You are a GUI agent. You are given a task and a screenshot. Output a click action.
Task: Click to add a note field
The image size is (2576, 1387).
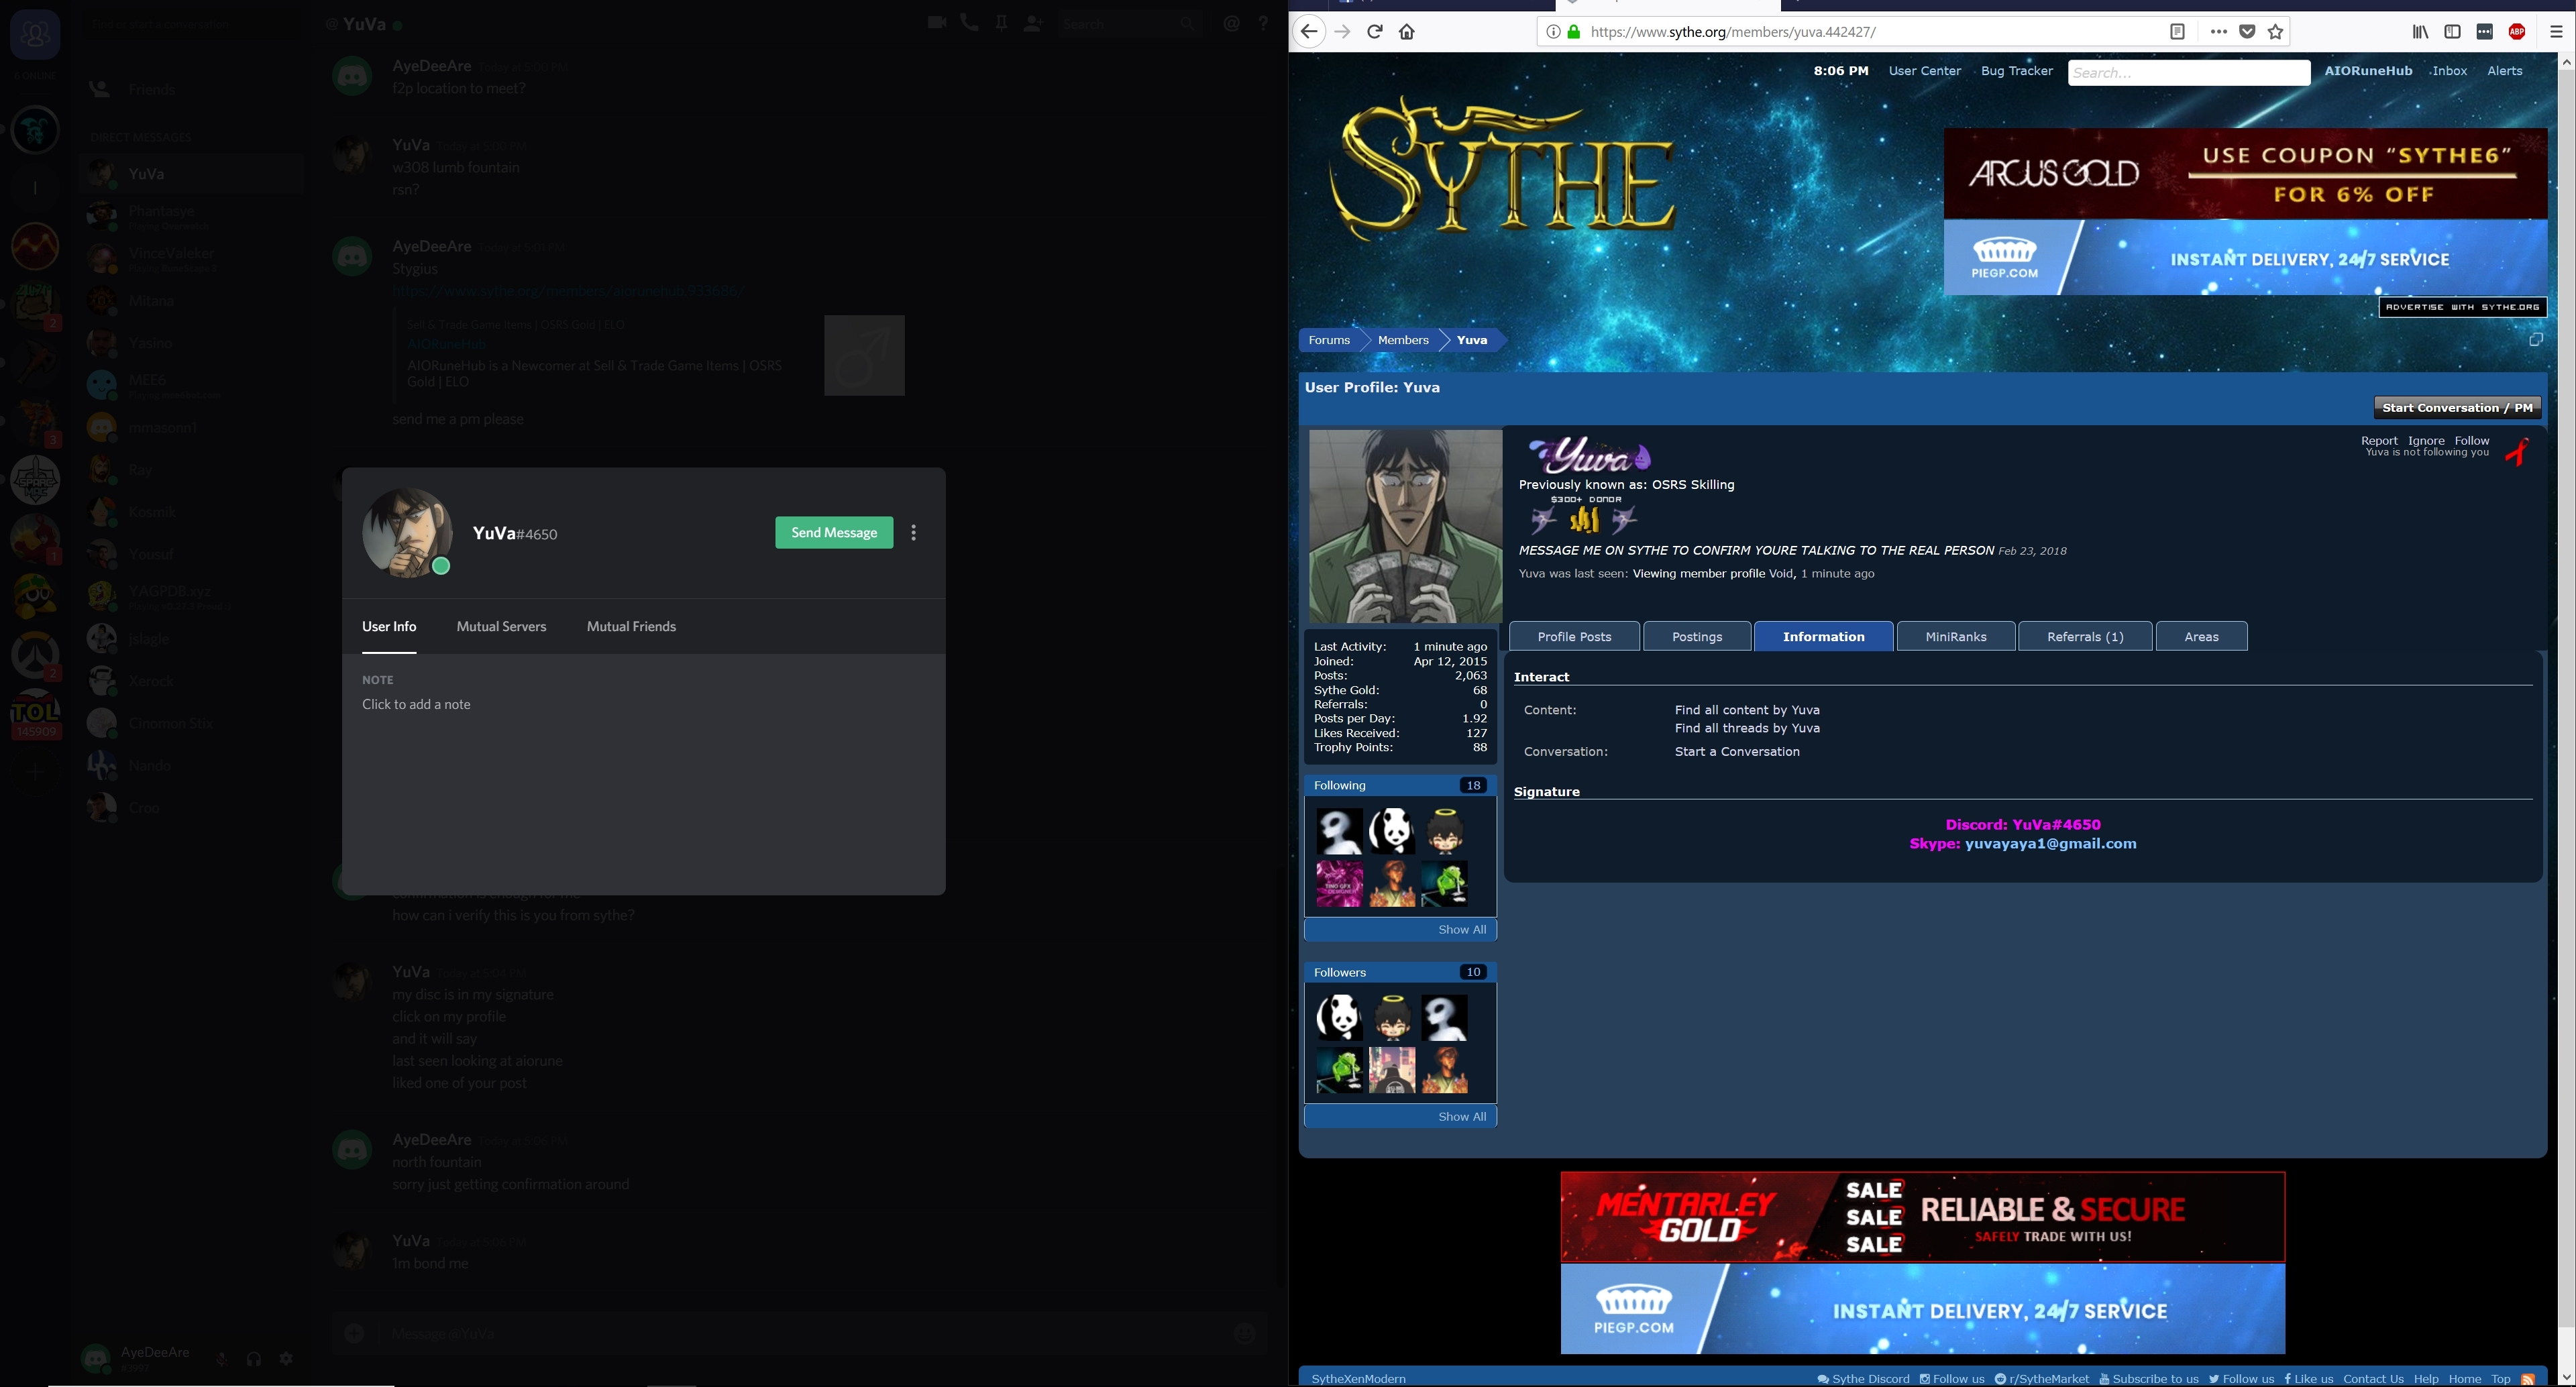tap(416, 705)
